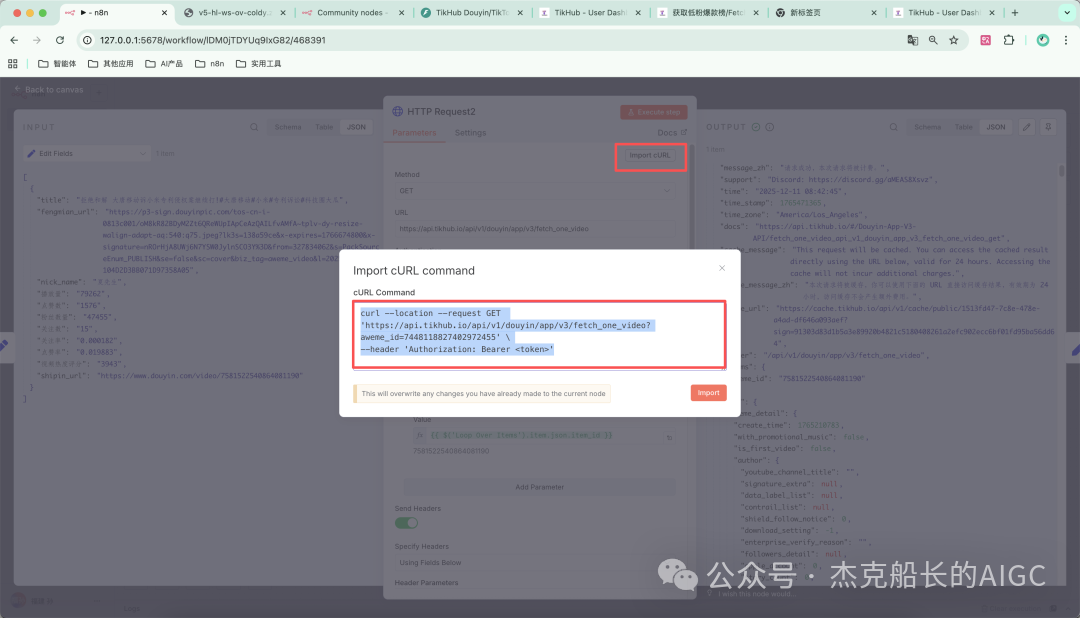Click the Import cURL button
This screenshot has width=1080, height=618.
tap(650, 156)
